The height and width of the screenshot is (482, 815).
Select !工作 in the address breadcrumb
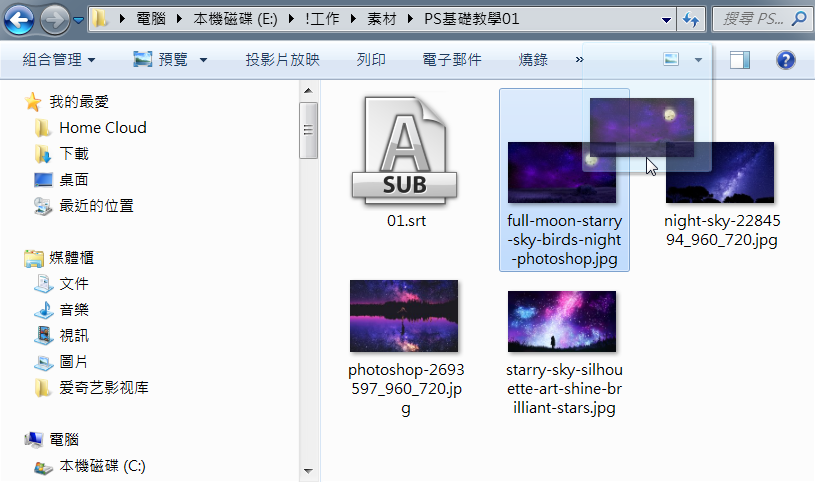pyautogui.click(x=322, y=19)
